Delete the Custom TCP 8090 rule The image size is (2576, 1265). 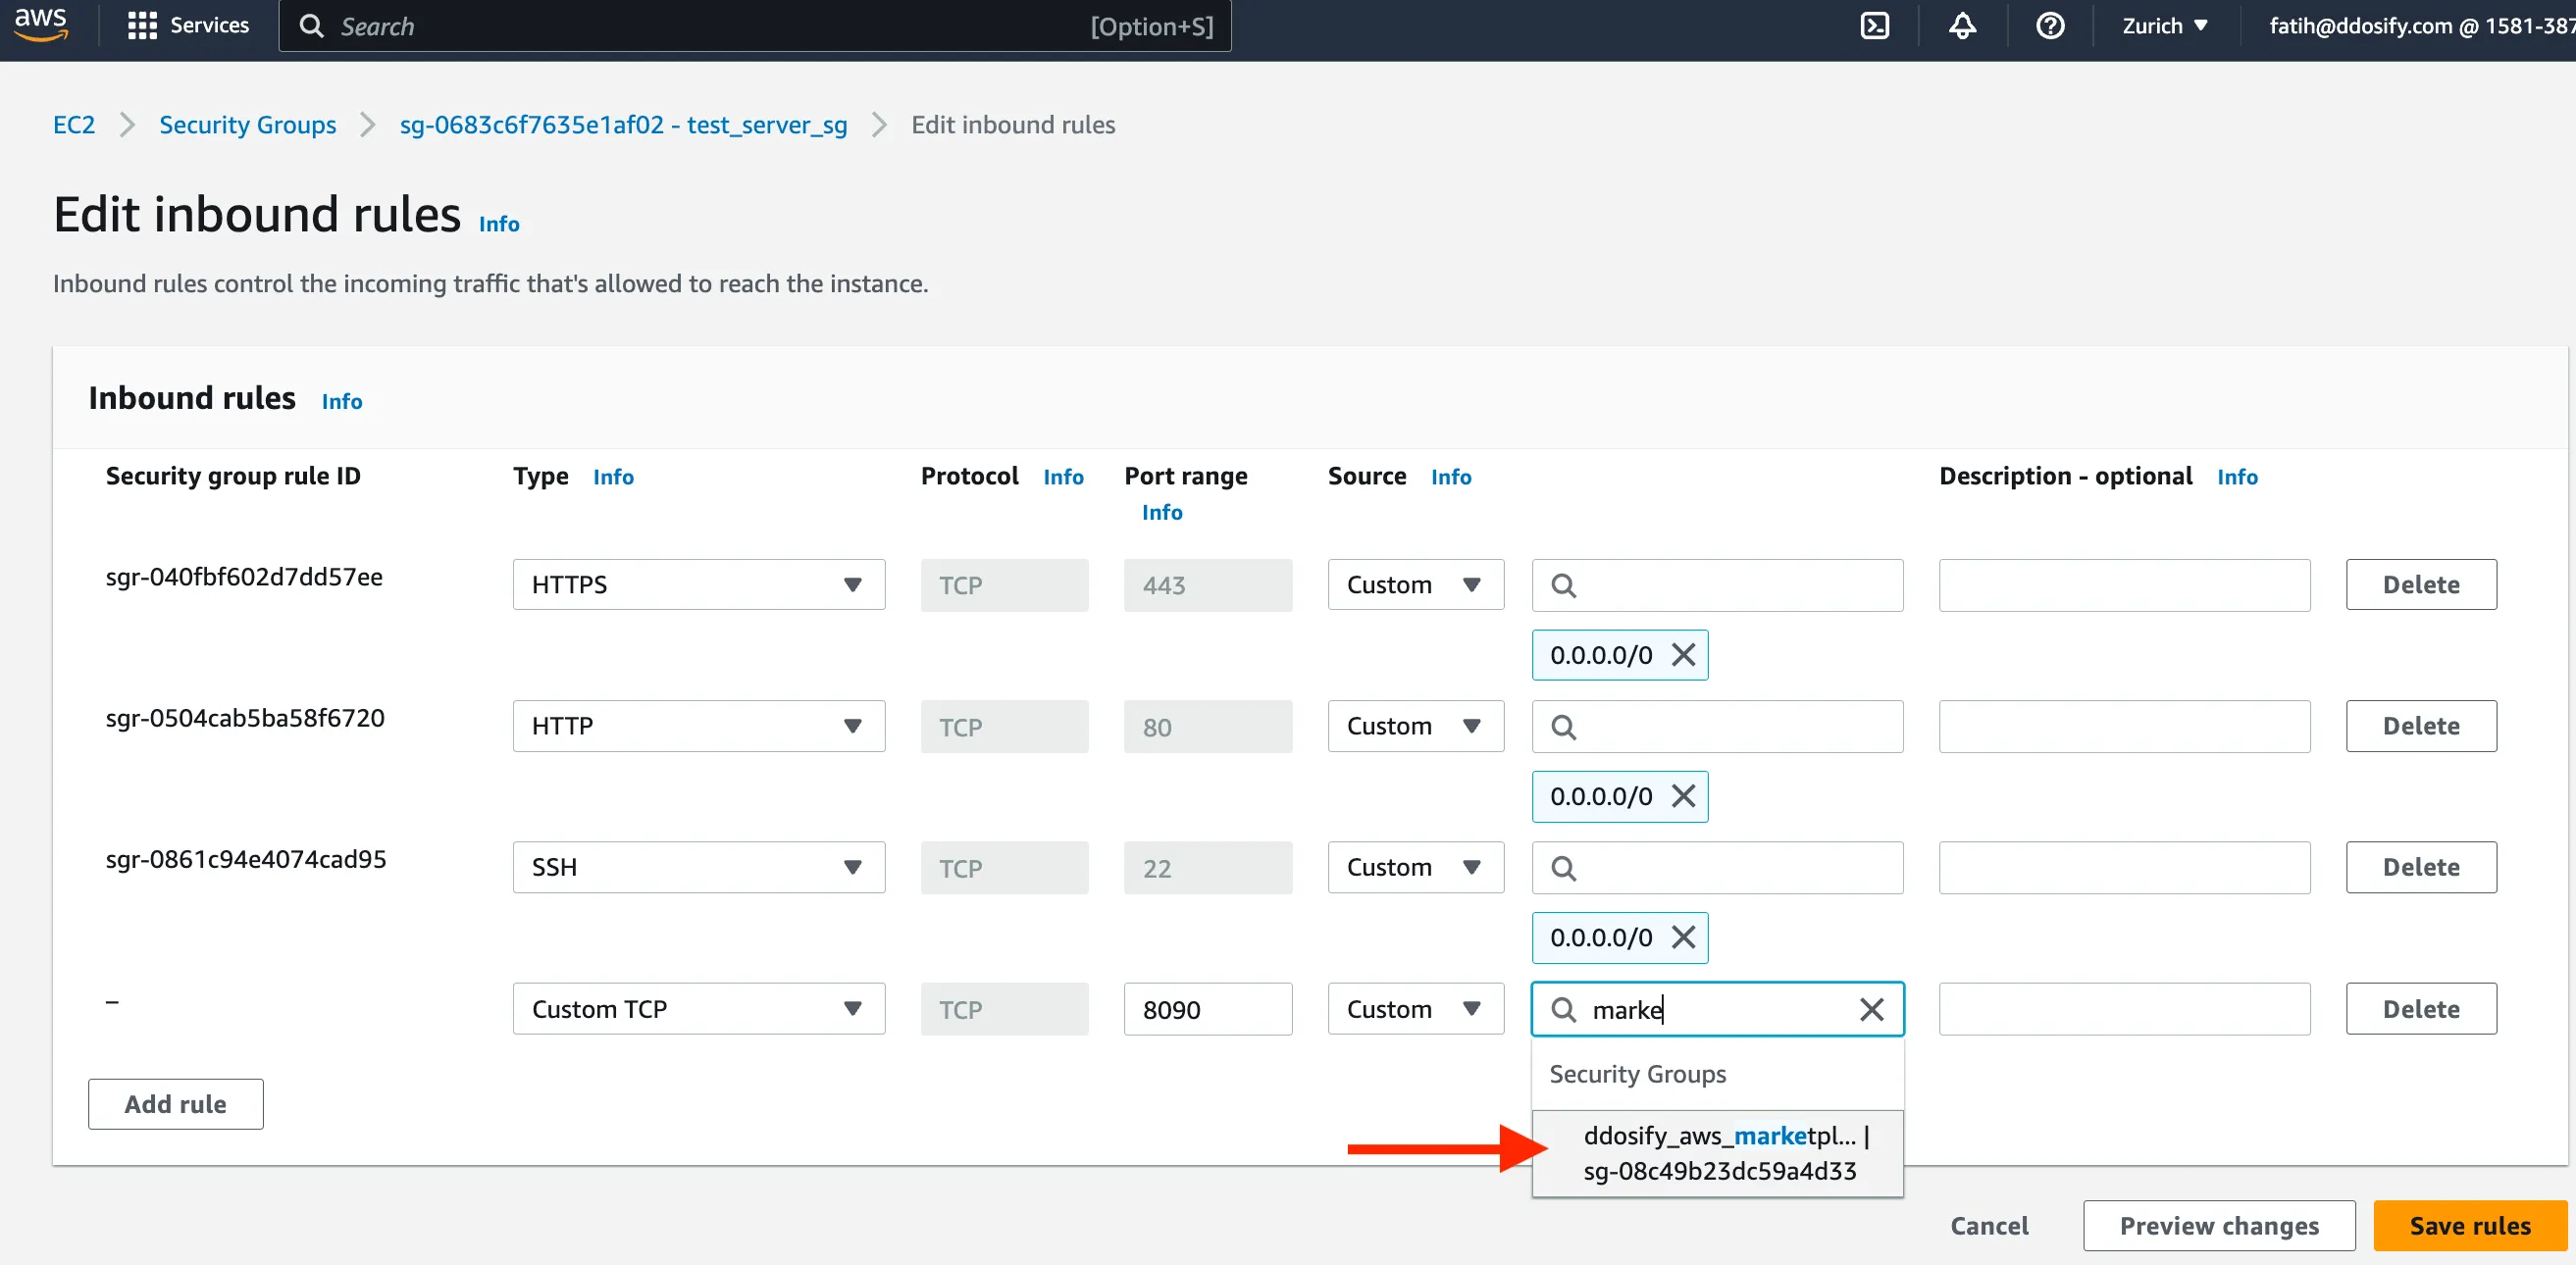pyautogui.click(x=2421, y=1009)
